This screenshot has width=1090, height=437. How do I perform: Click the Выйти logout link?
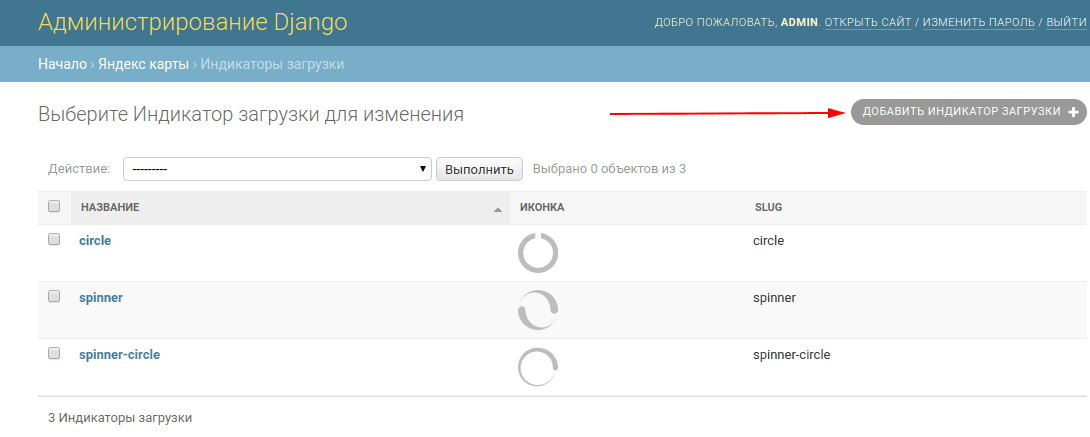pyautogui.click(x=1066, y=23)
